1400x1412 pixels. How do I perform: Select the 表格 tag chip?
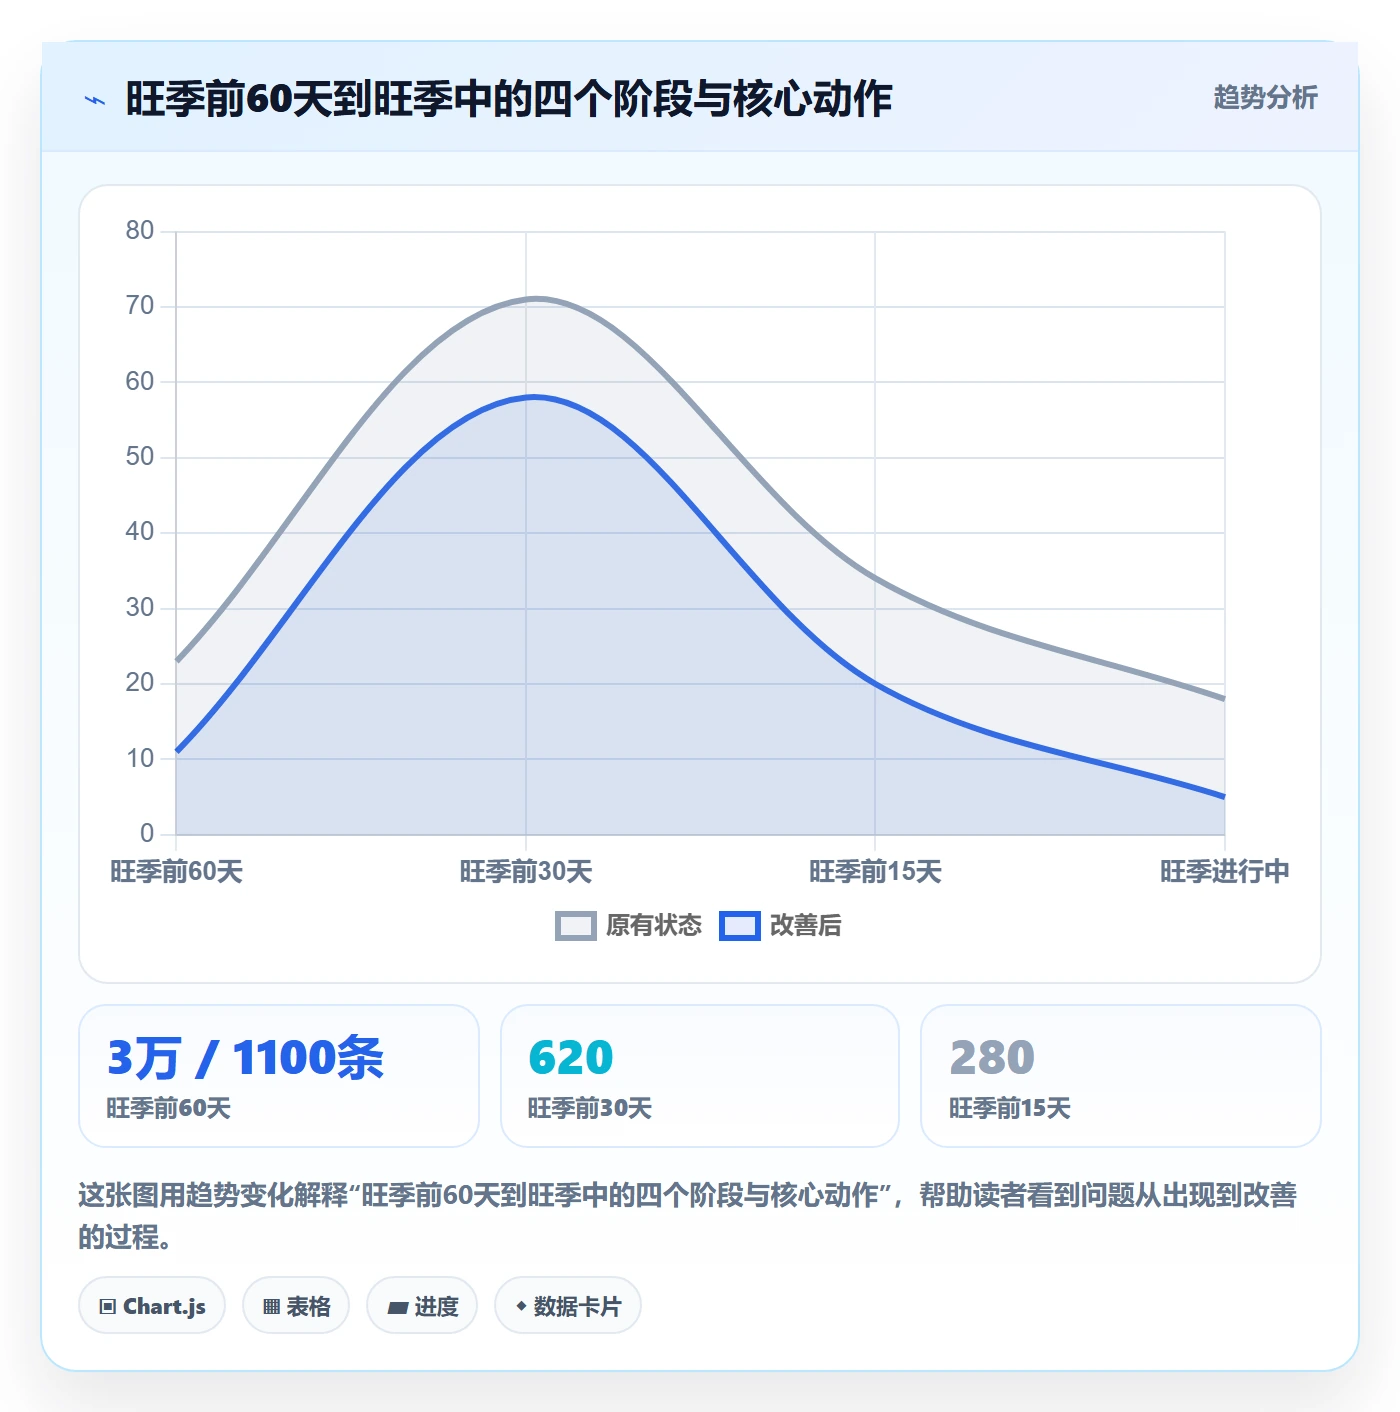[296, 1306]
